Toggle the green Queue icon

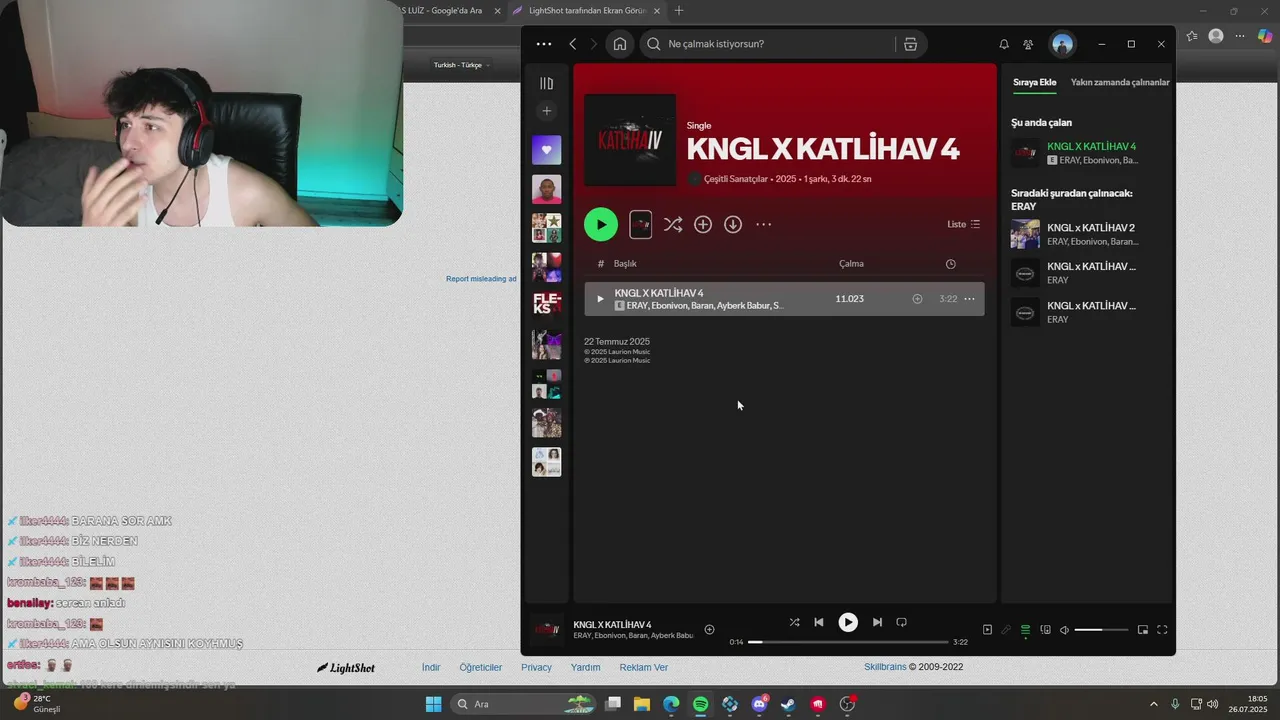pyautogui.click(x=1025, y=630)
